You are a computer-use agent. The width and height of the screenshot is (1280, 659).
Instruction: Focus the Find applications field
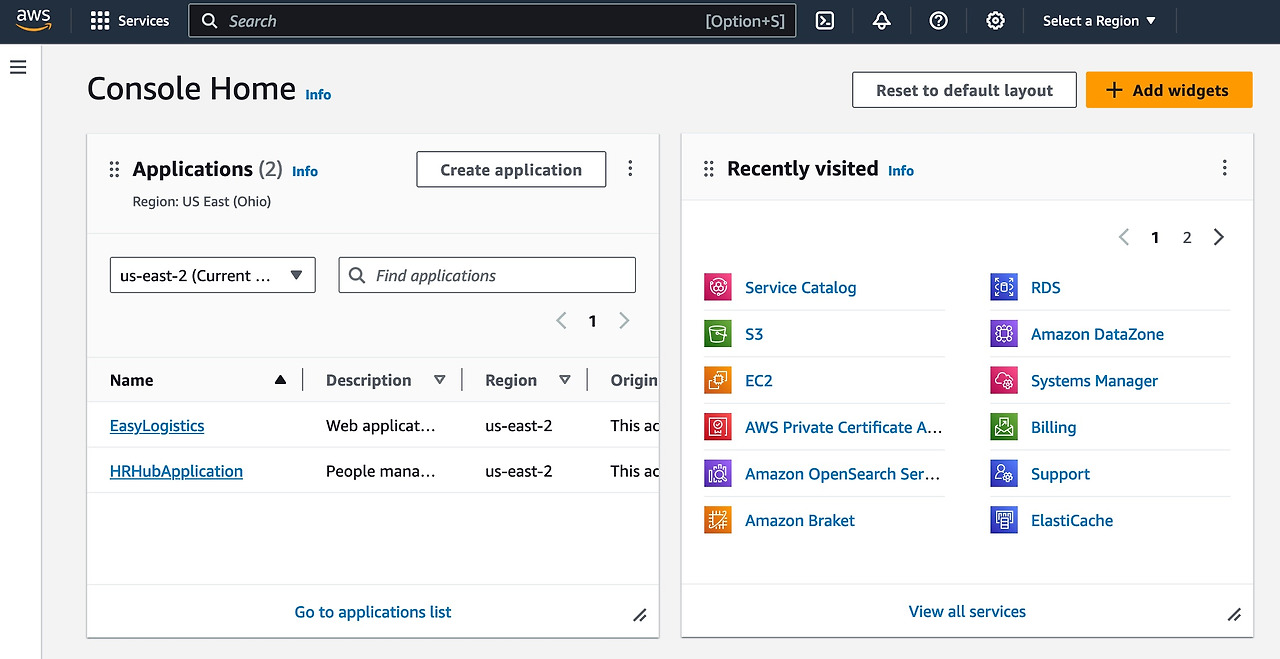click(487, 275)
